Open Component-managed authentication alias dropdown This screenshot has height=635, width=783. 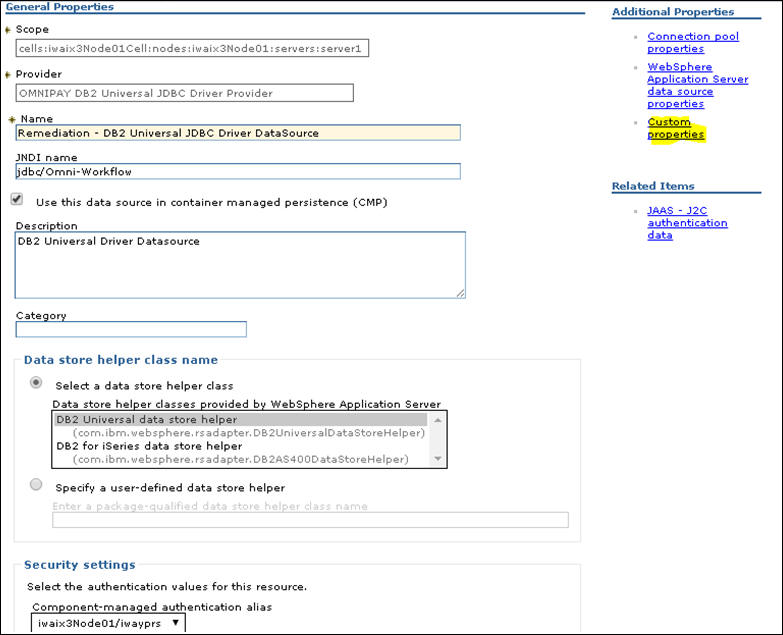[x=108, y=623]
